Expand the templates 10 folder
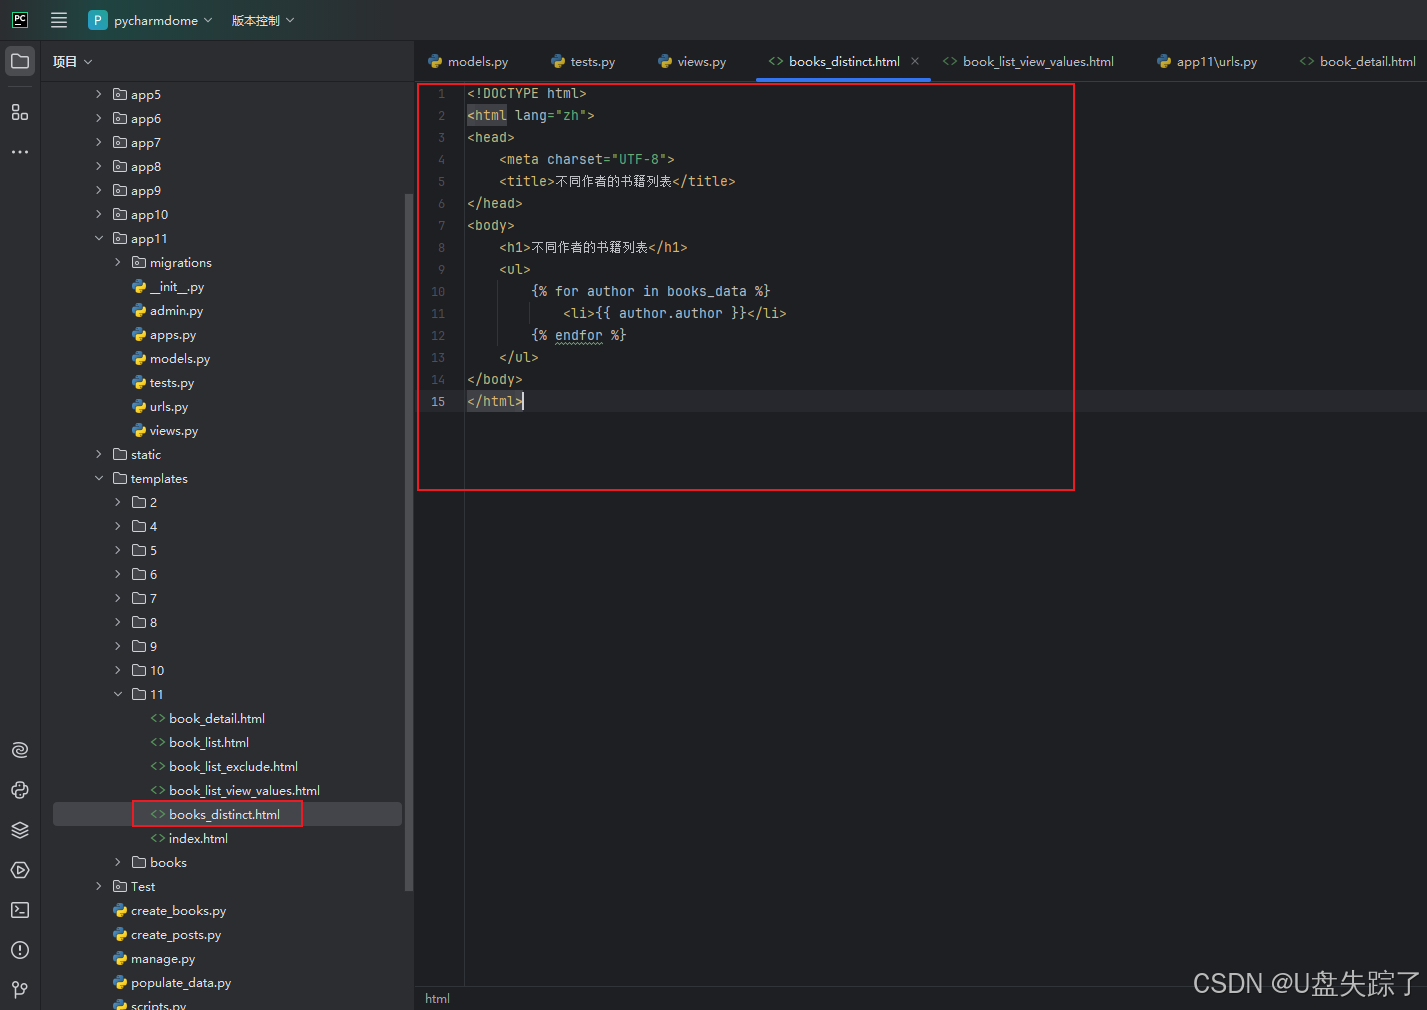 (x=117, y=670)
